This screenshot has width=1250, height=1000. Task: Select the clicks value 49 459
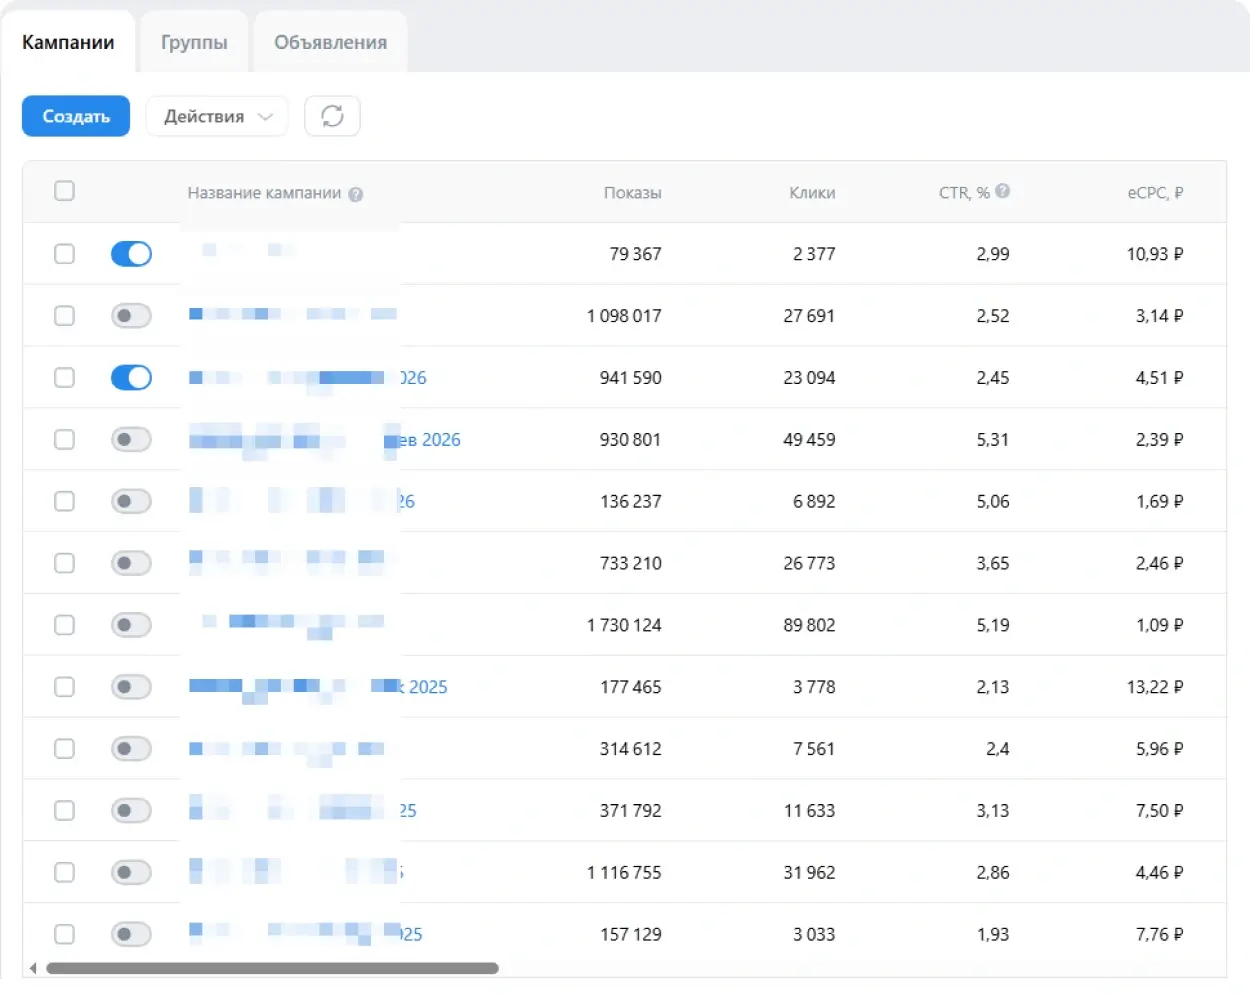pos(809,440)
